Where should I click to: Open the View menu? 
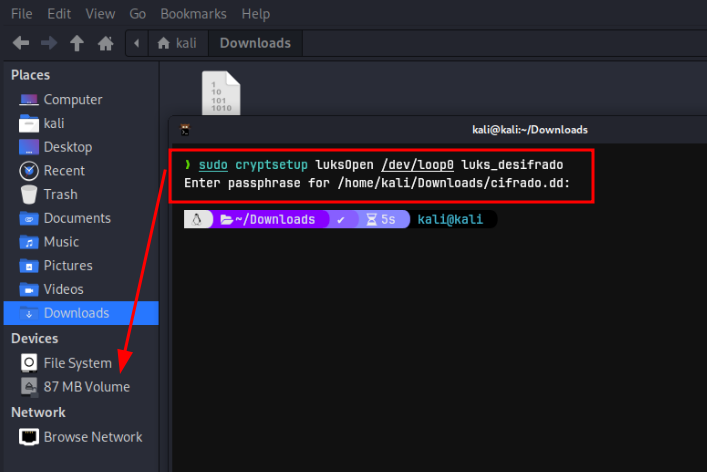[100, 14]
